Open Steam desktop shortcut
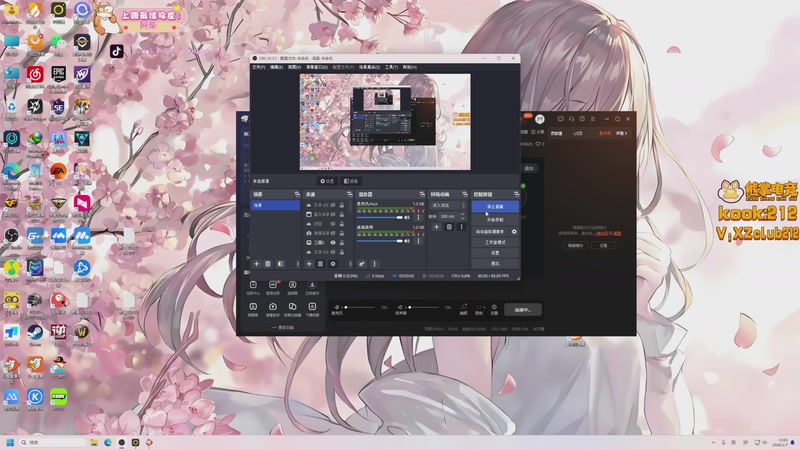This screenshot has width=800, height=450. pyautogui.click(x=35, y=333)
